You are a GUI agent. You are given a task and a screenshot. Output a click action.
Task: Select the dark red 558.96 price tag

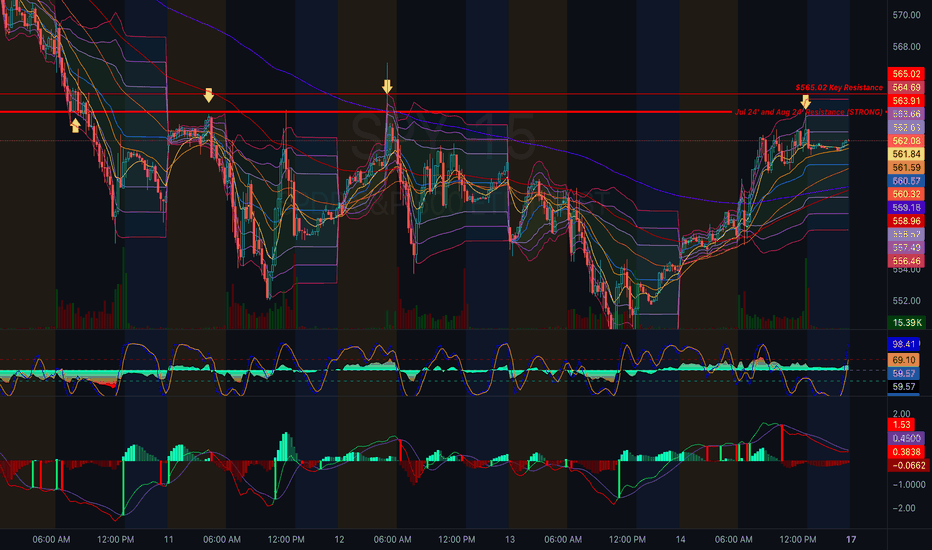pos(906,221)
